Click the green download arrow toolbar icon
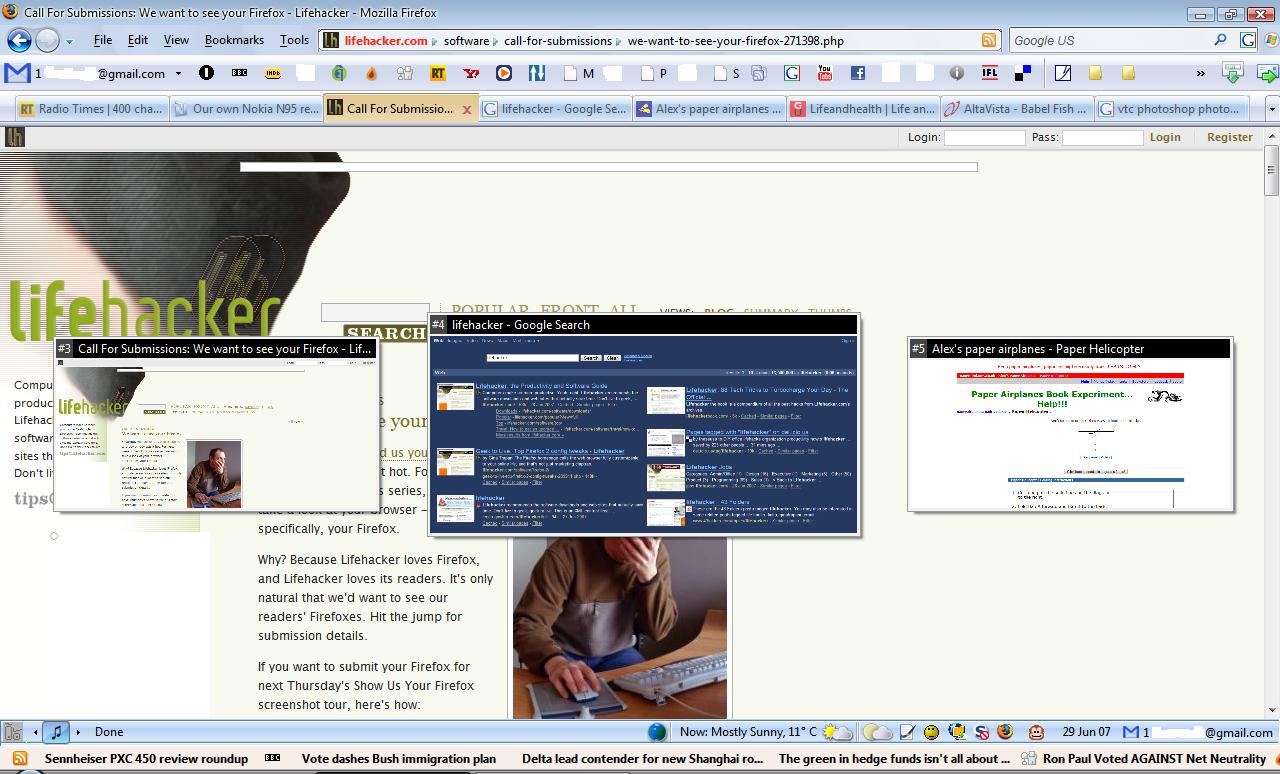 1233,73
